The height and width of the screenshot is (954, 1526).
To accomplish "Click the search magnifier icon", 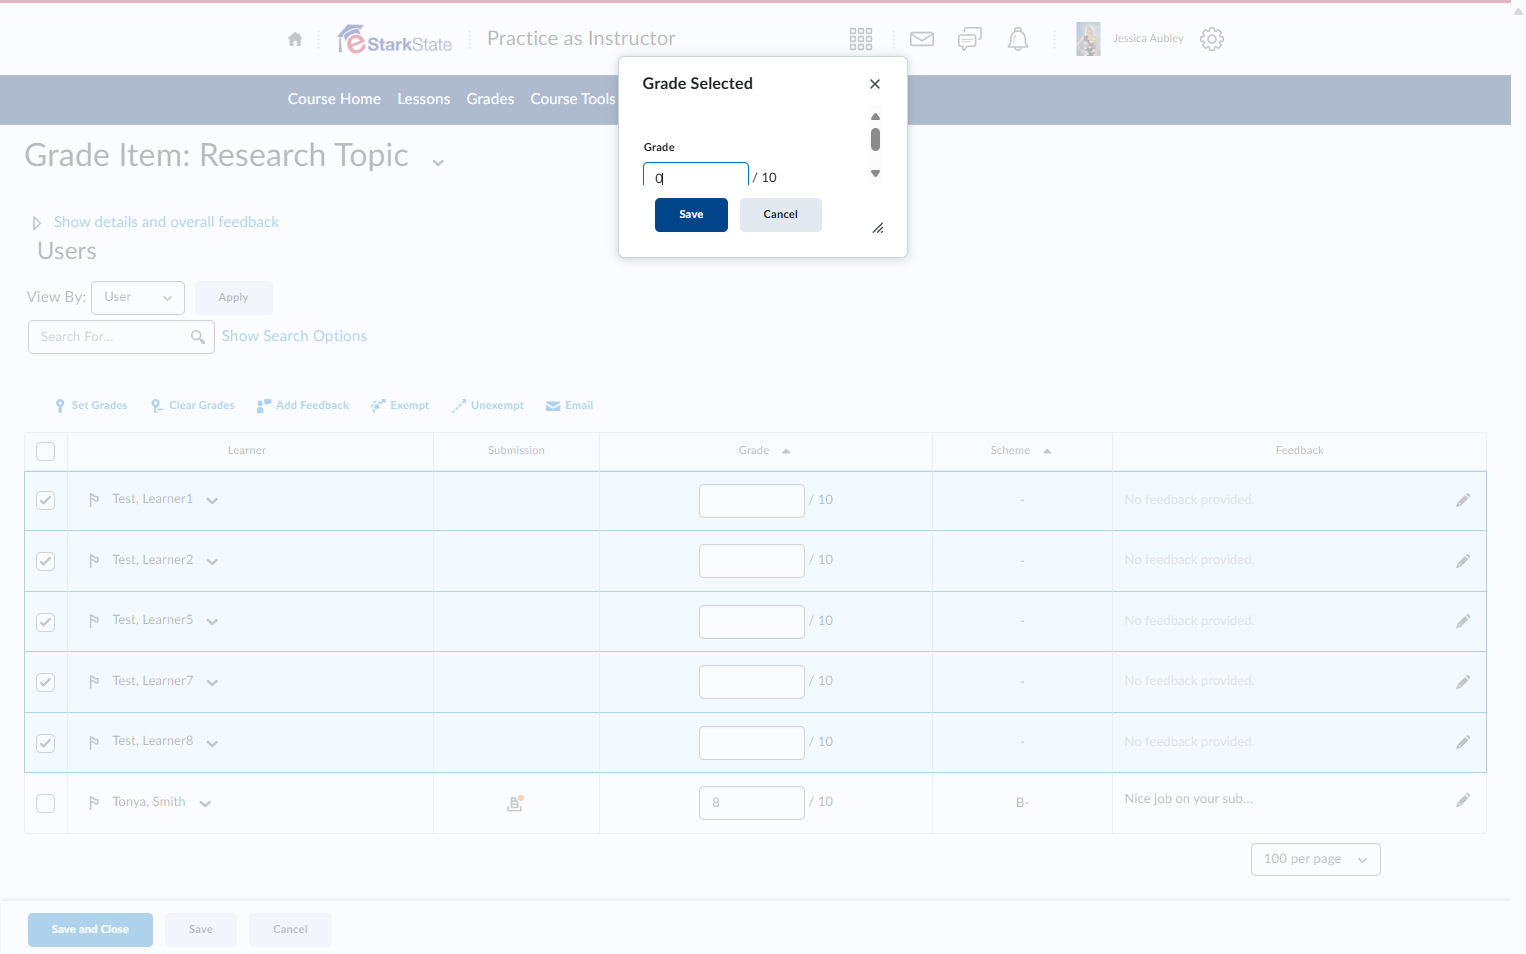I will click(198, 337).
